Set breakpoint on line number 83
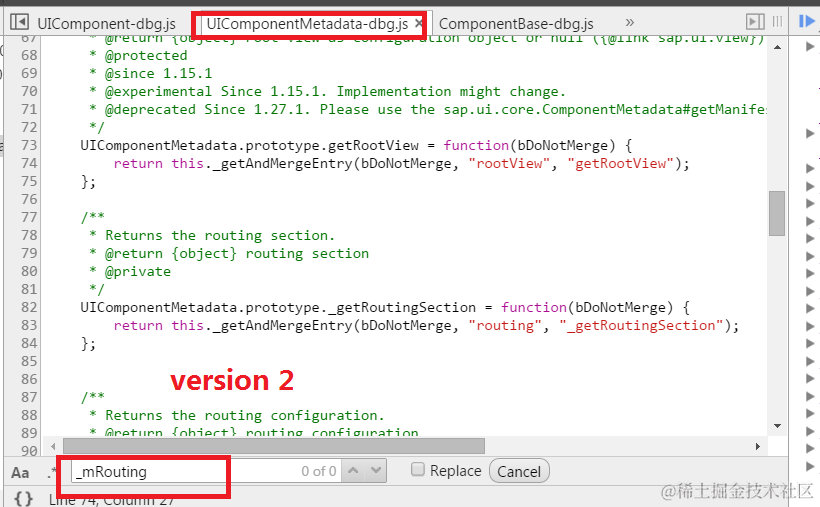This screenshot has width=820, height=507. pos(29,325)
